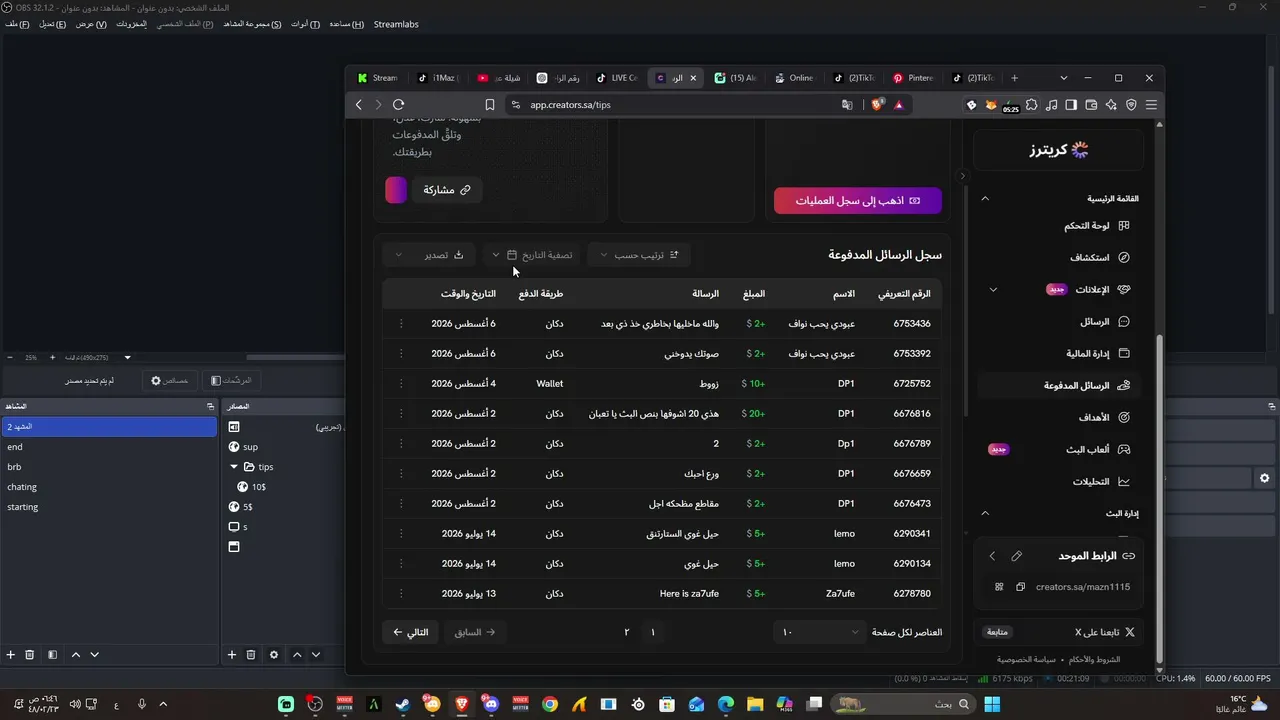The height and width of the screenshot is (720, 1280).
Task: Add a new source in OBS المصادر panel
Action: [x=232, y=655]
